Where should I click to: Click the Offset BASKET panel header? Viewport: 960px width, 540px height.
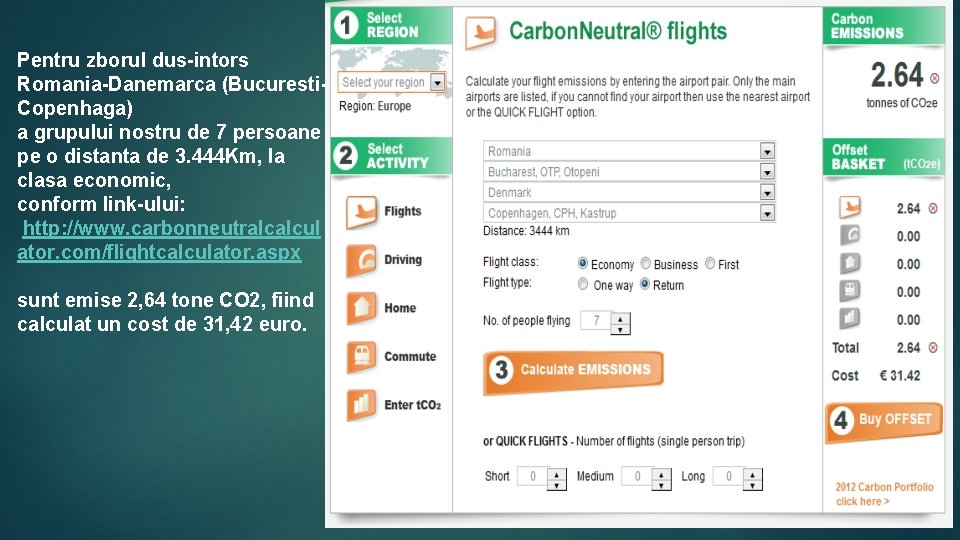(883, 157)
